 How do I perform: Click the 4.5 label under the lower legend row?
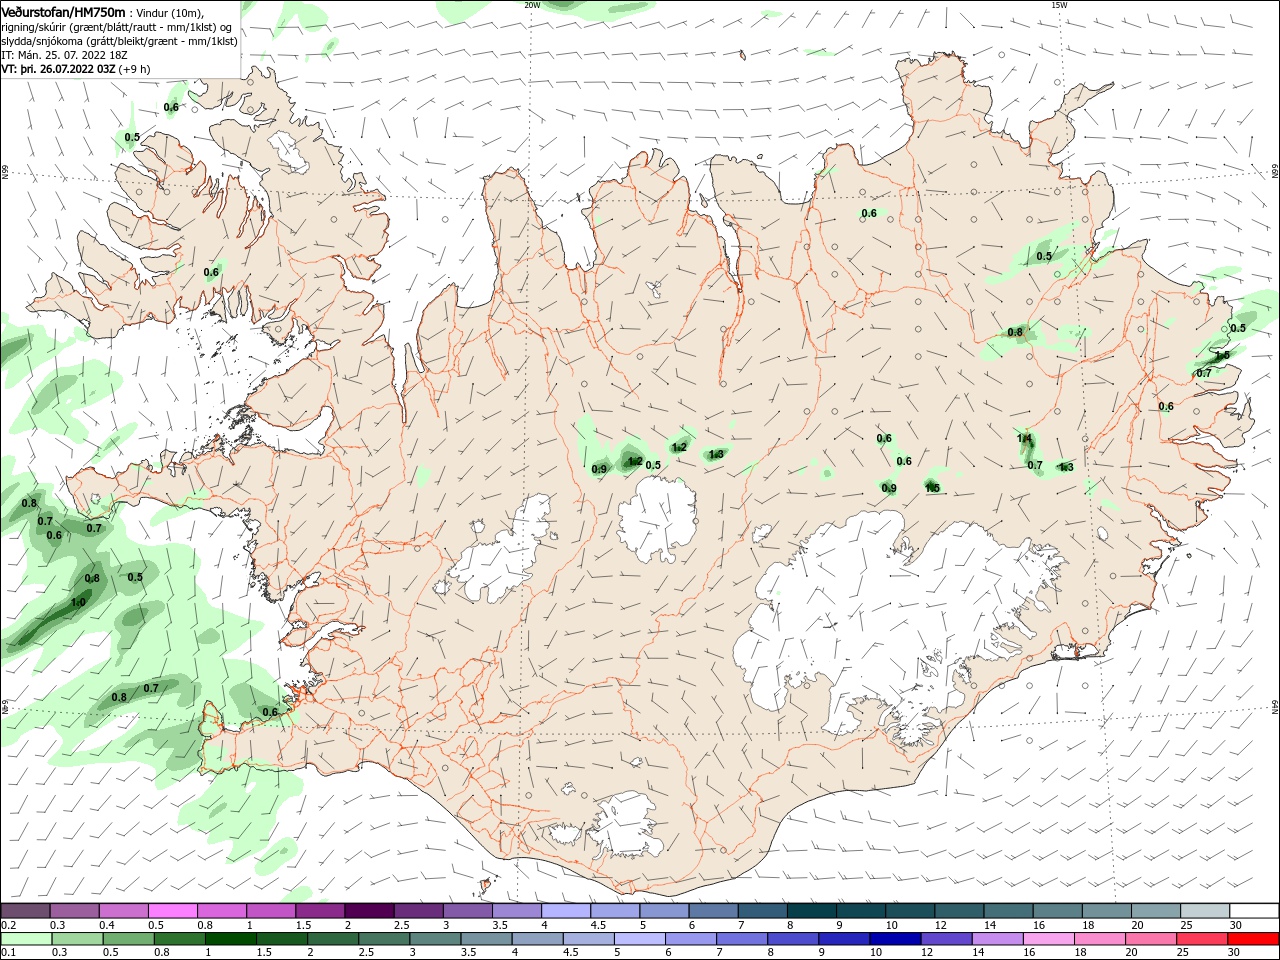(x=570, y=953)
